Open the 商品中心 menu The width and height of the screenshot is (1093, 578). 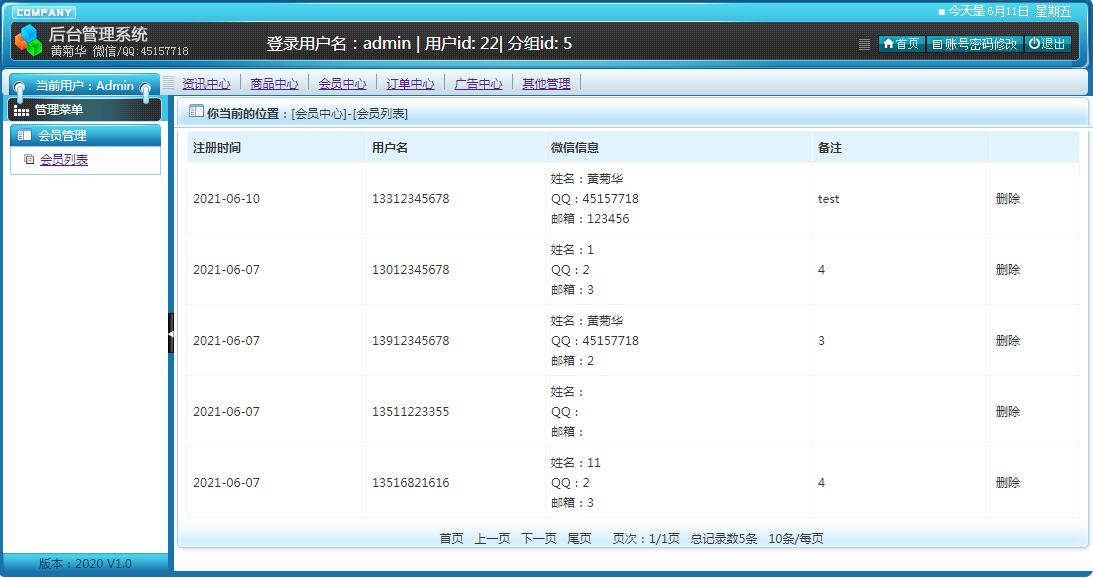click(x=274, y=84)
